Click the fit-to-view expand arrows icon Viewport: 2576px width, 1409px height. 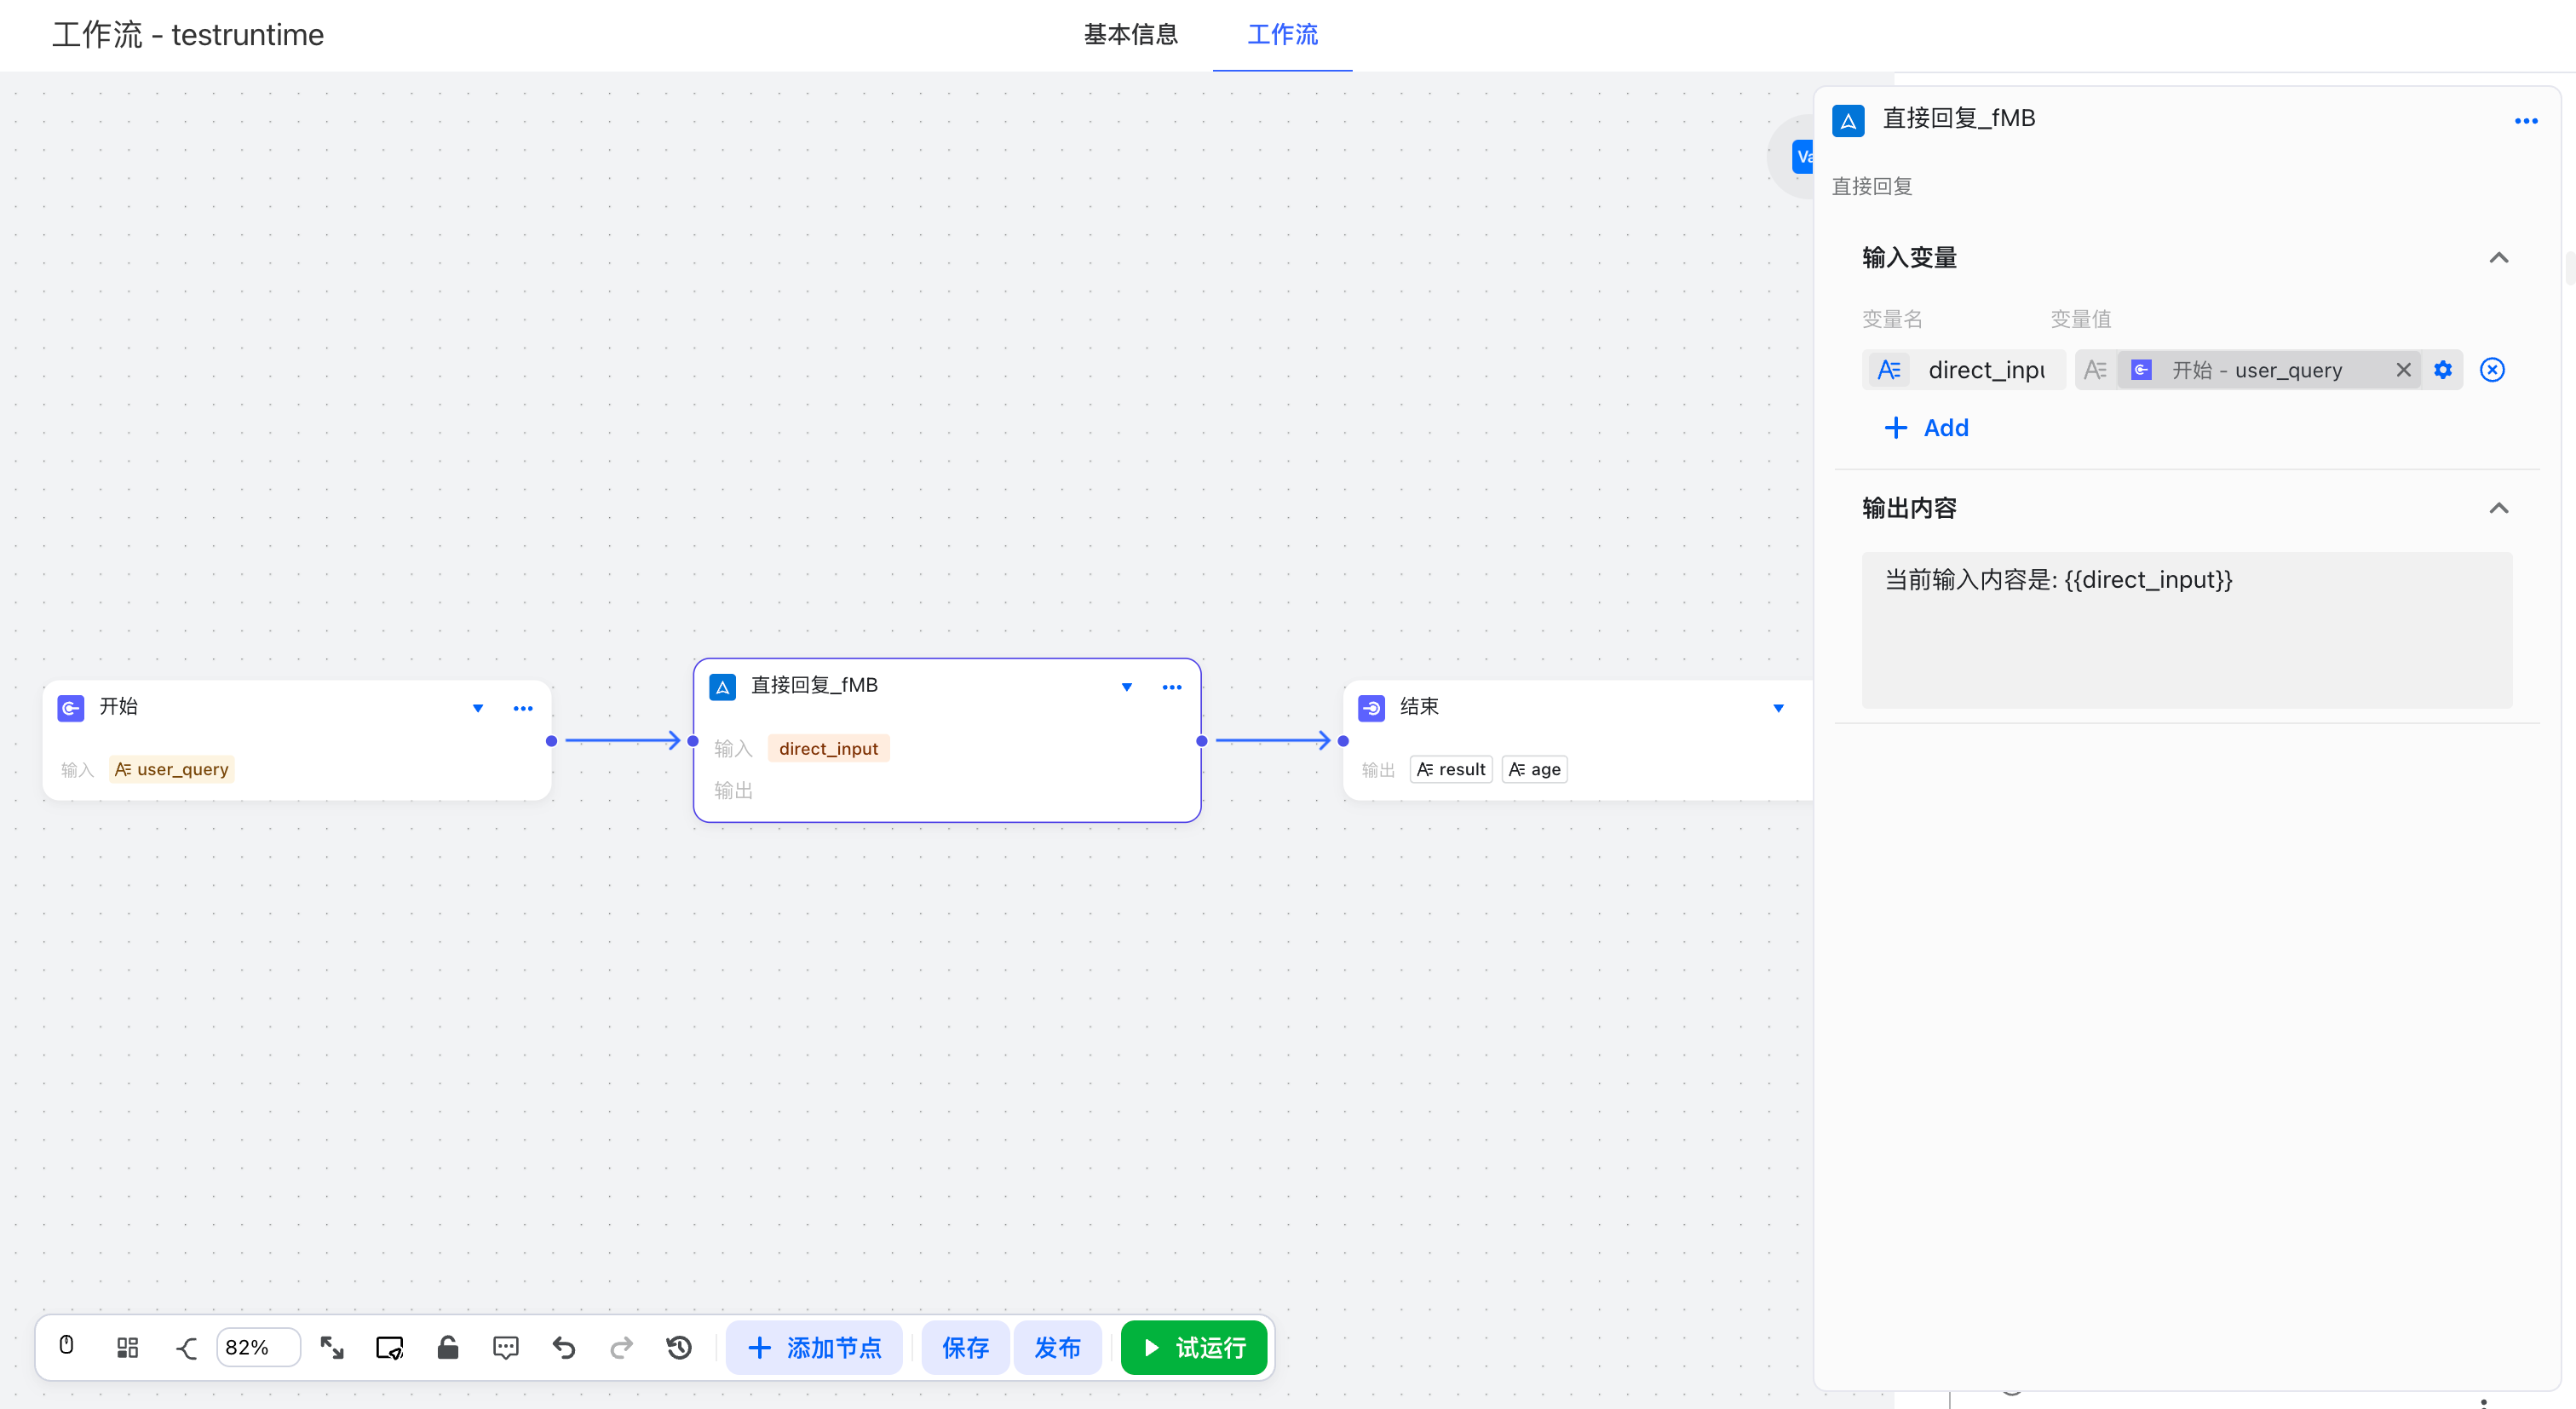(x=332, y=1347)
